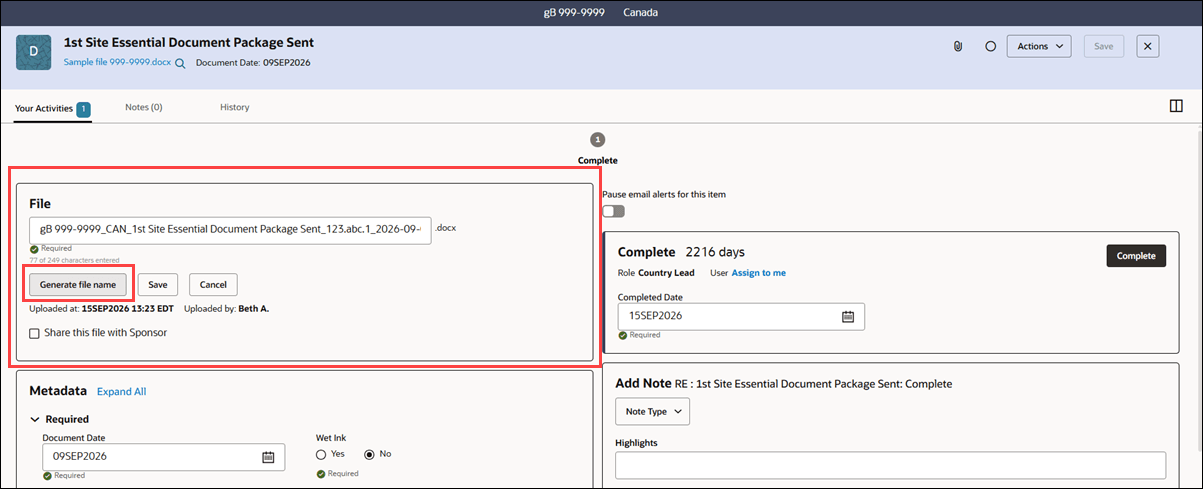Click the circle status icon in header
Image resolution: width=1203 pixels, height=489 pixels.
990,46
